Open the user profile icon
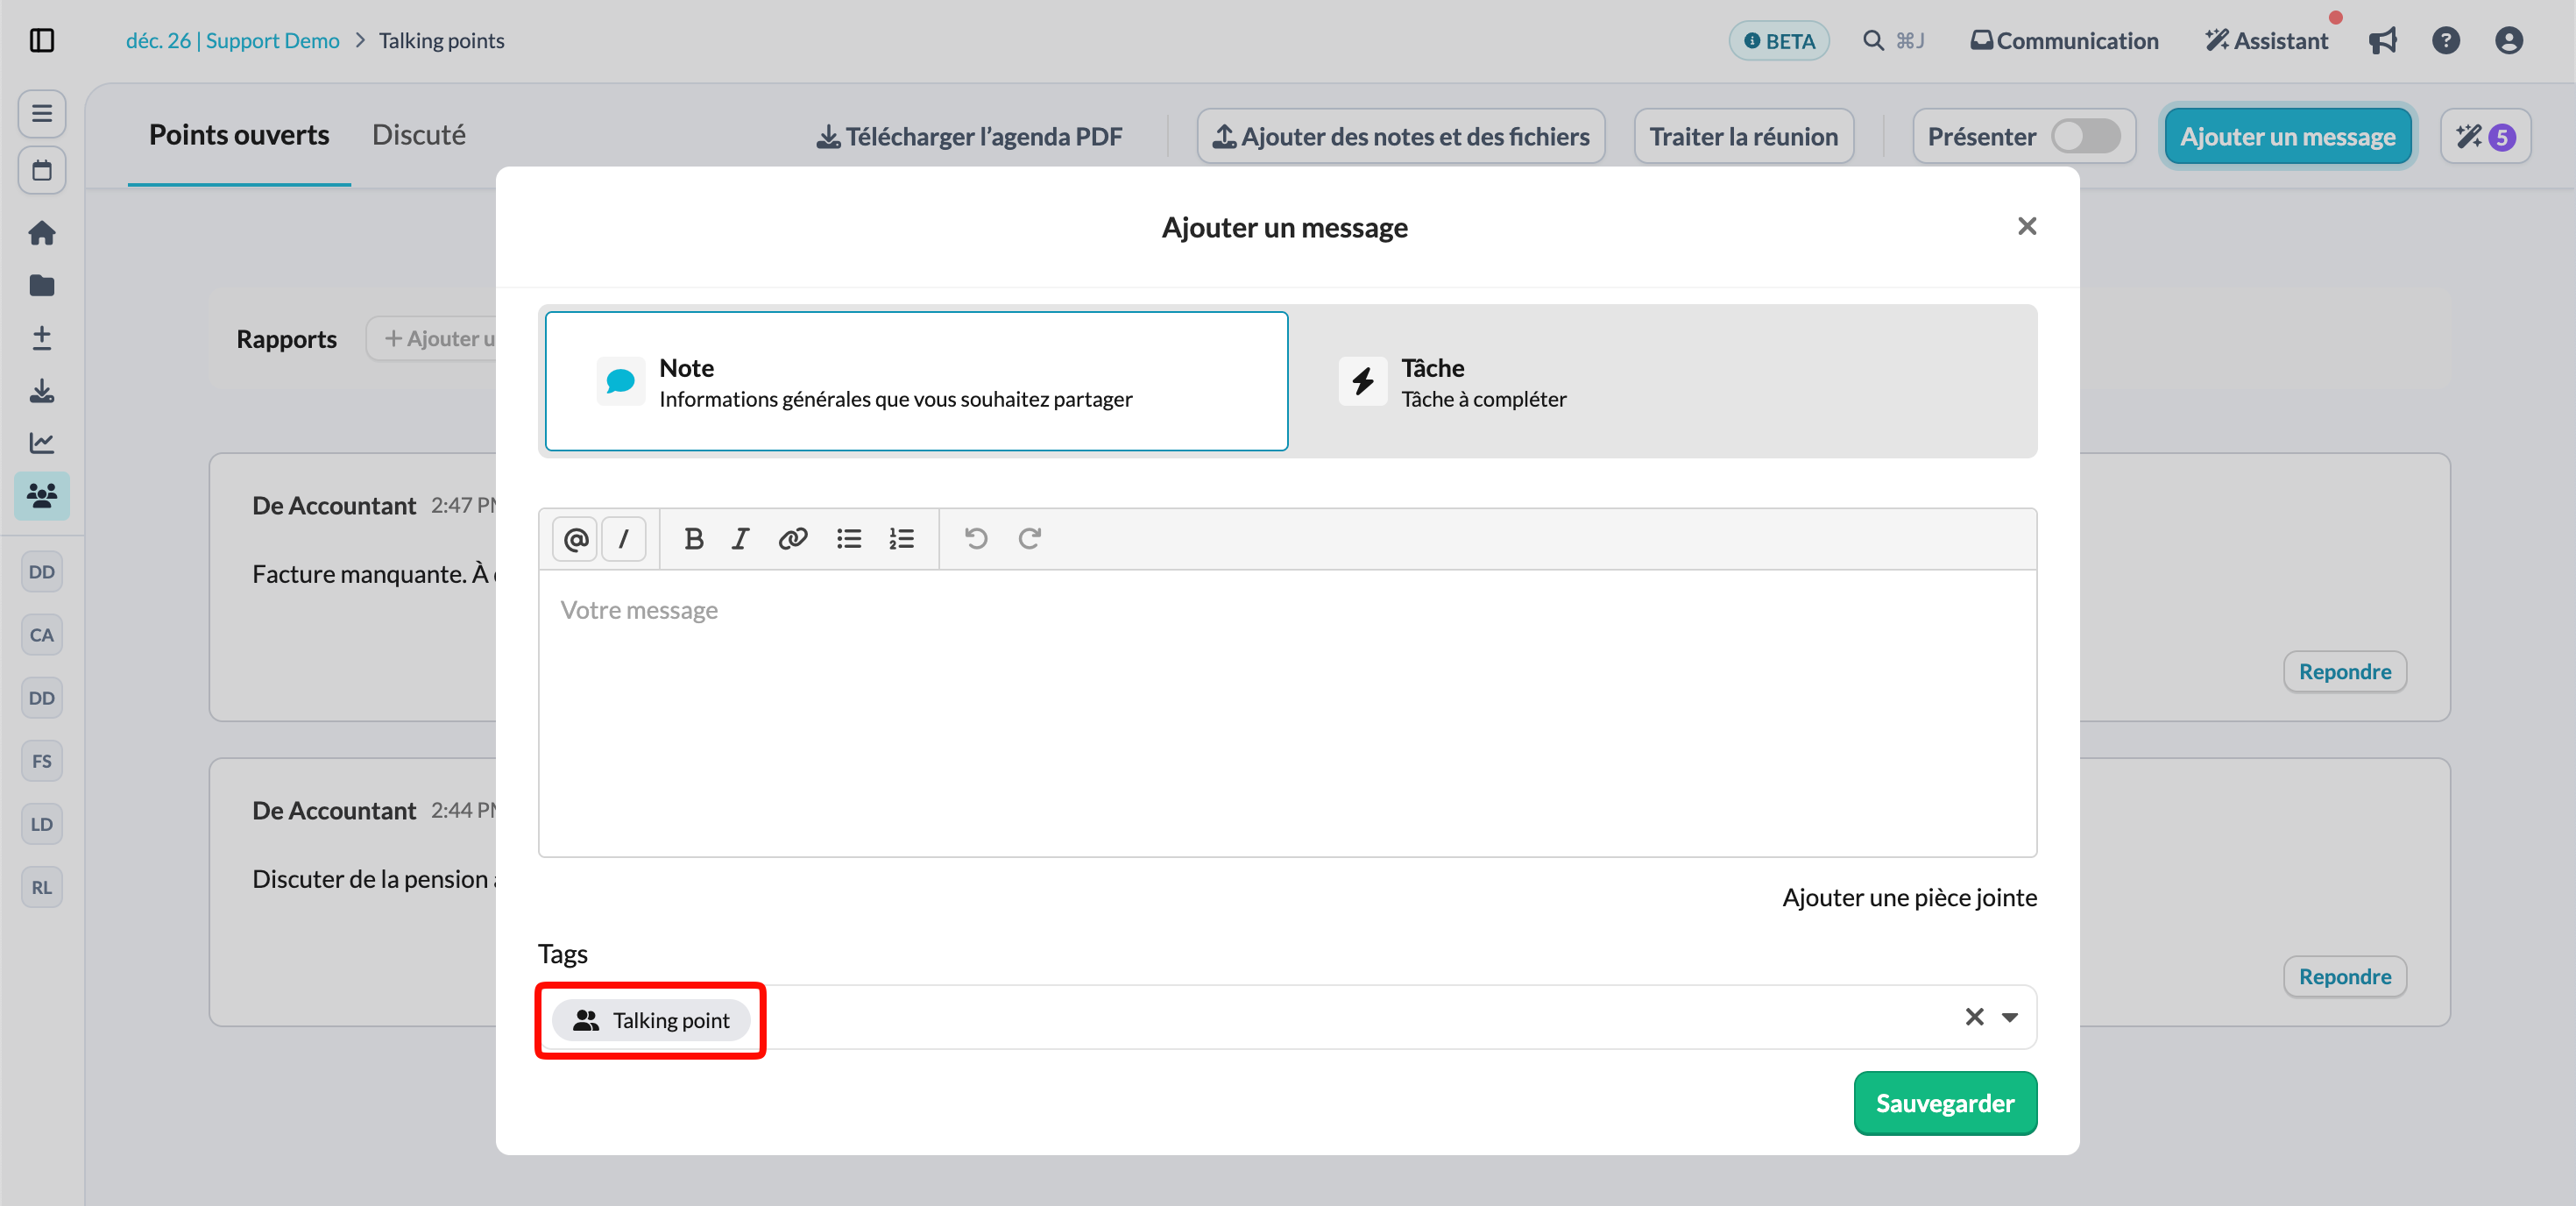 click(x=2509, y=40)
